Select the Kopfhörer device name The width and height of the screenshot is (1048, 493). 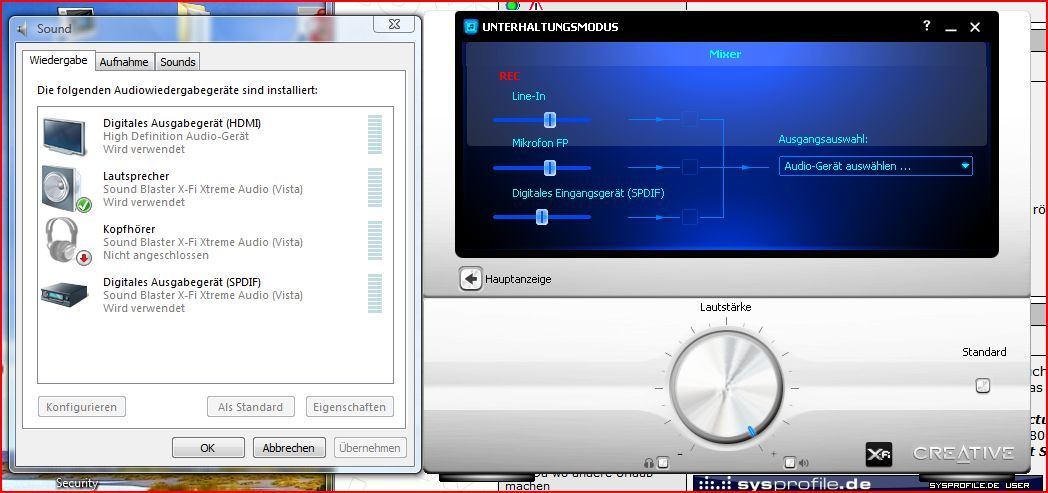129,229
